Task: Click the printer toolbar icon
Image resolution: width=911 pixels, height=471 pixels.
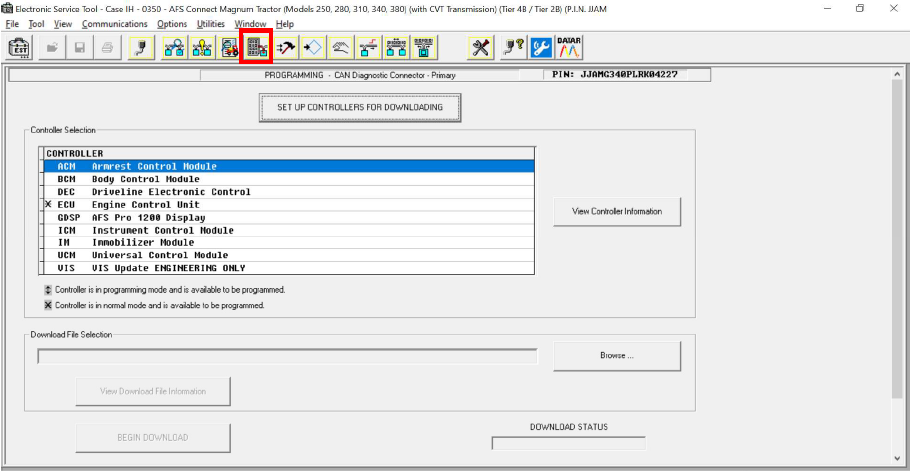Action: 107,48
